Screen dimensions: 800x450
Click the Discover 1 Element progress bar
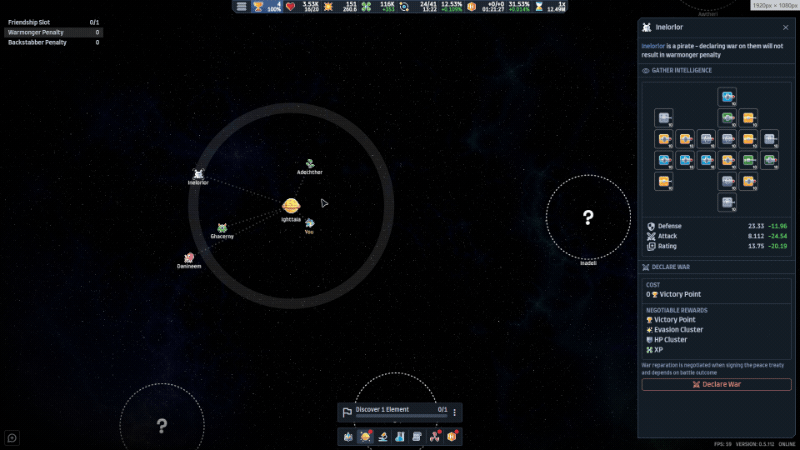pyautogui.click(x=401, y=416)
